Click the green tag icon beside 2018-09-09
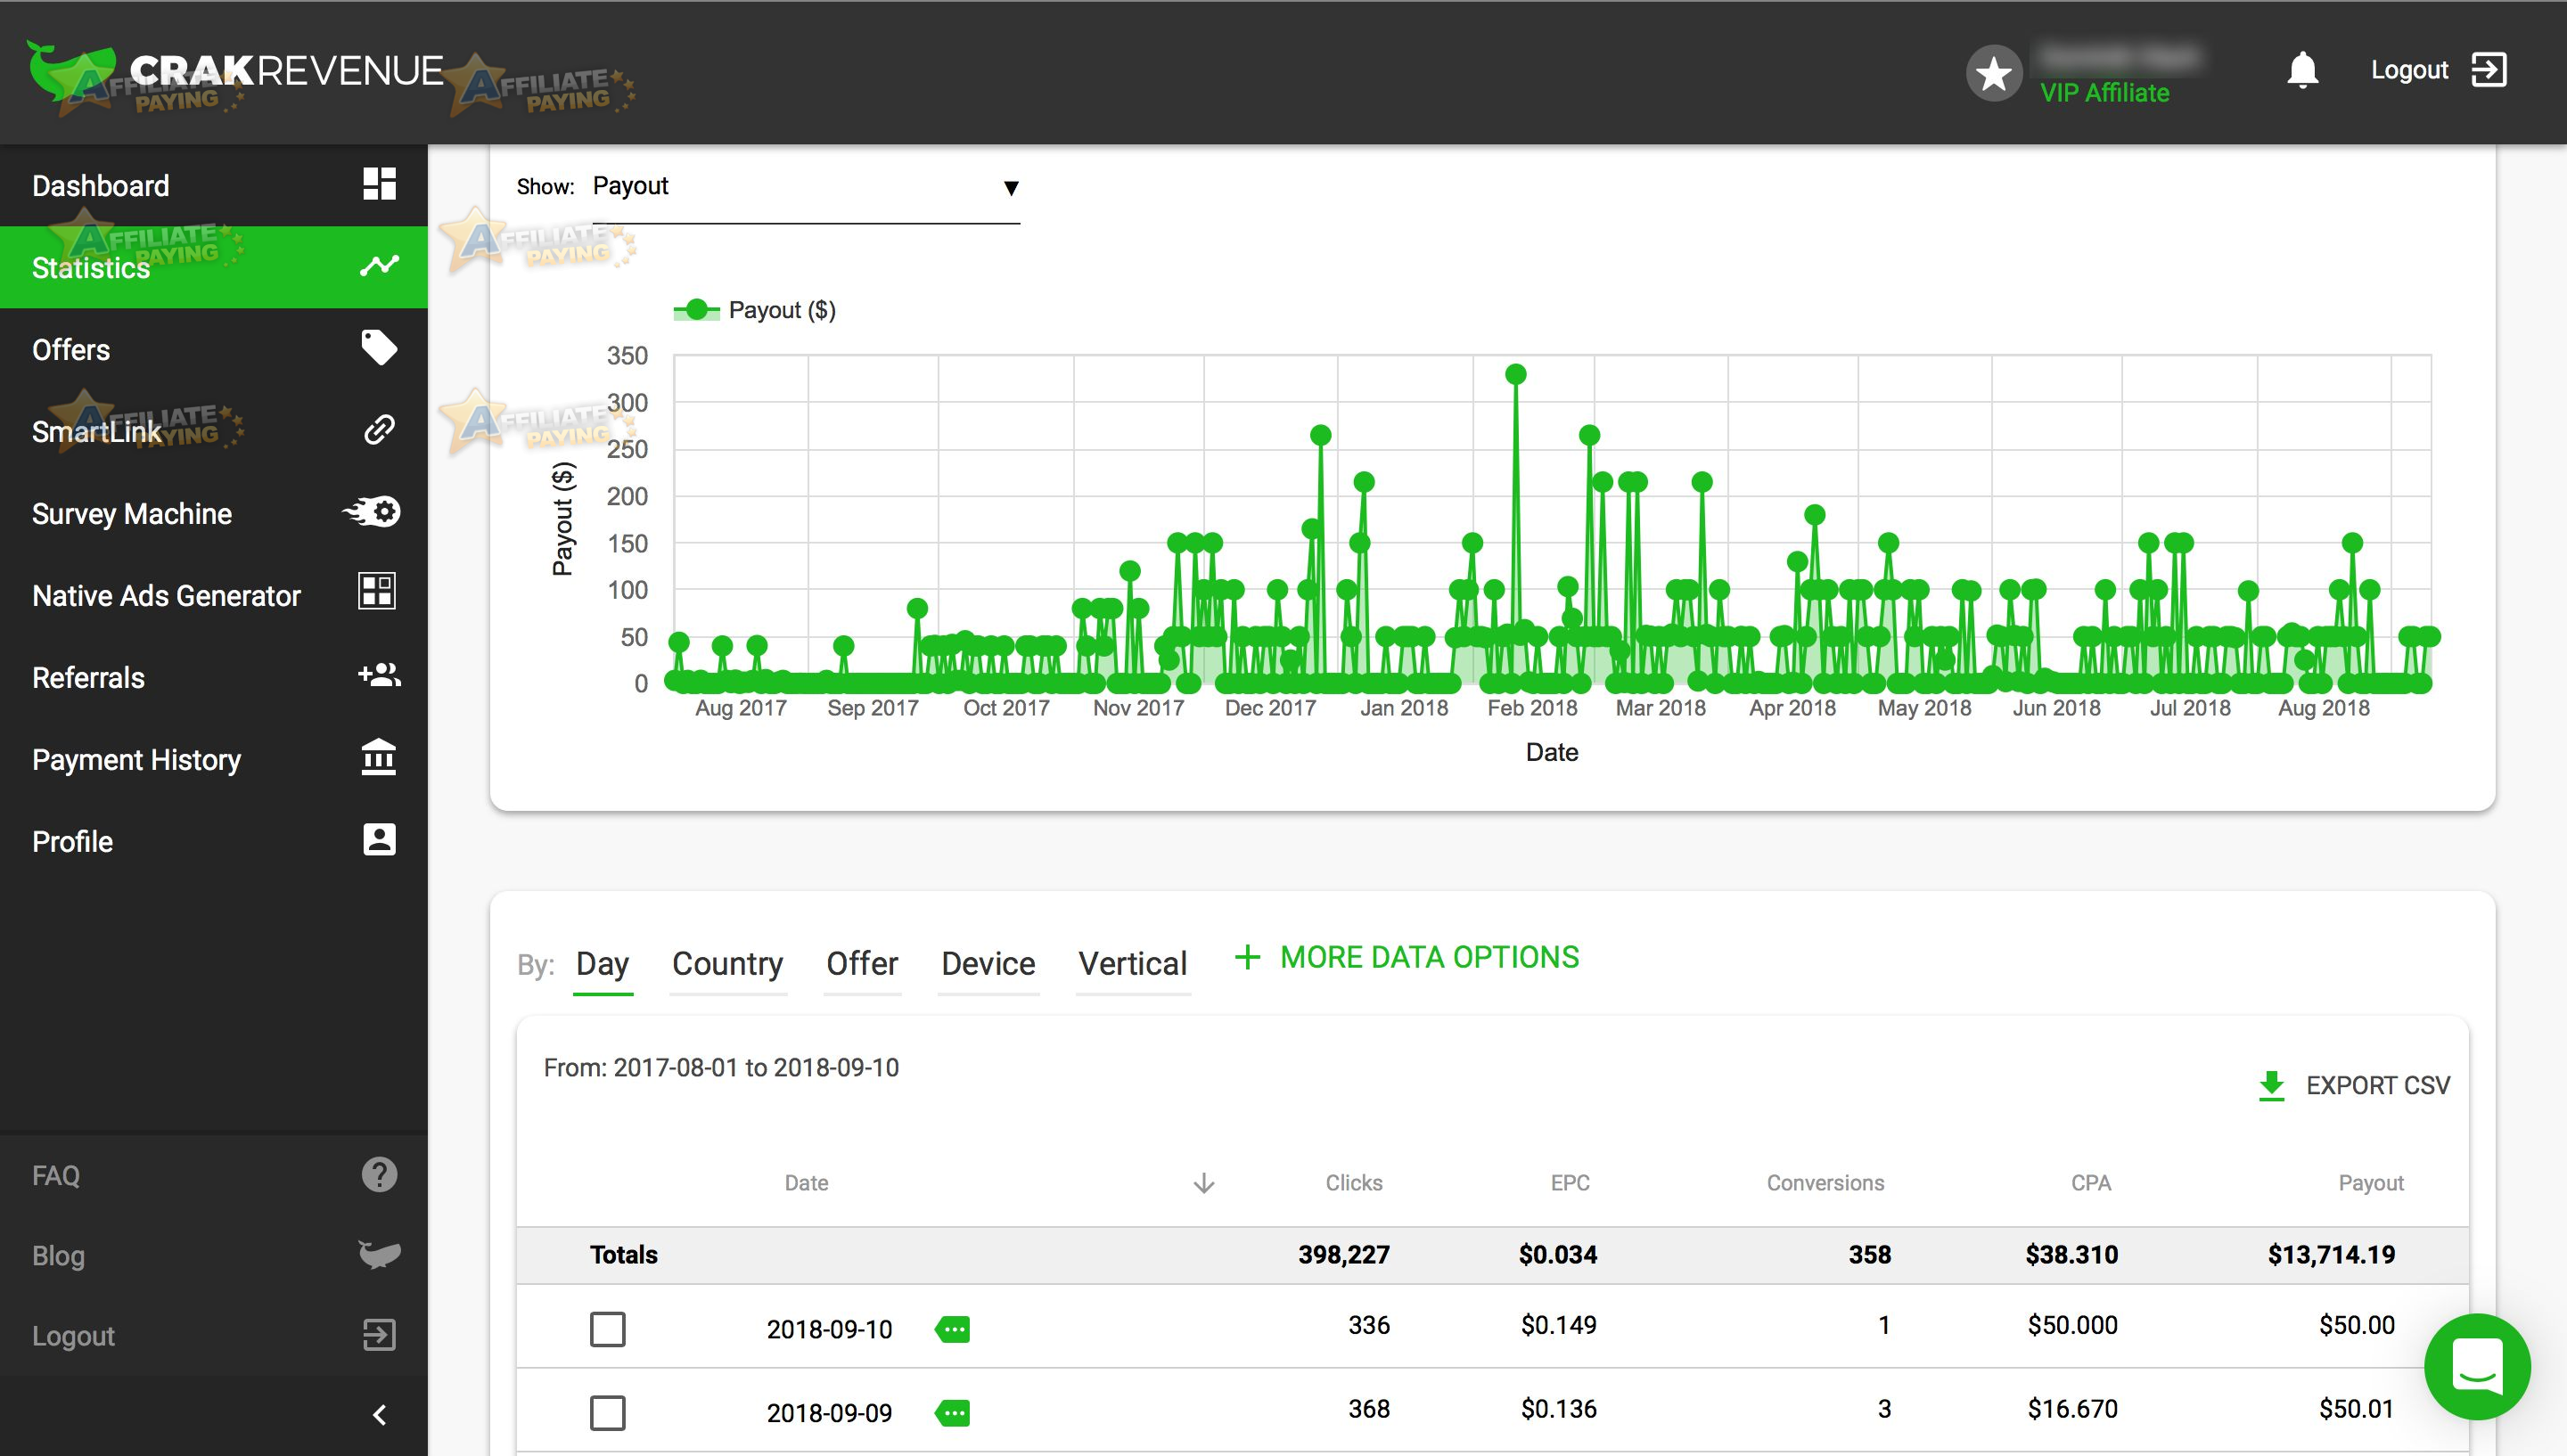 tap(952, 1413)
